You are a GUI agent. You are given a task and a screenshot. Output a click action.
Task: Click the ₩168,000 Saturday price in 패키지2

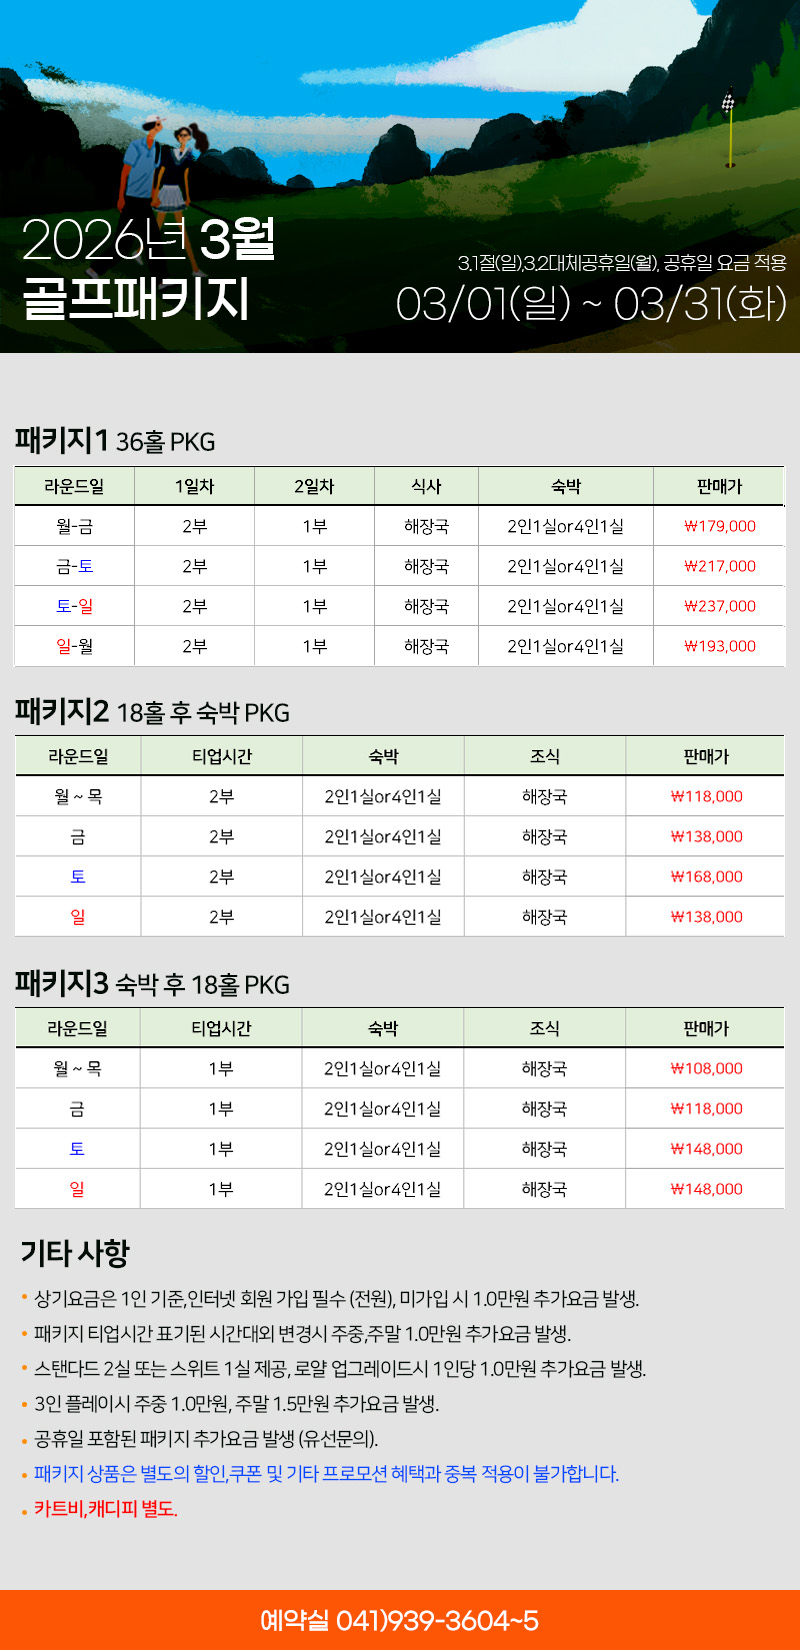[x=706, y=877]
